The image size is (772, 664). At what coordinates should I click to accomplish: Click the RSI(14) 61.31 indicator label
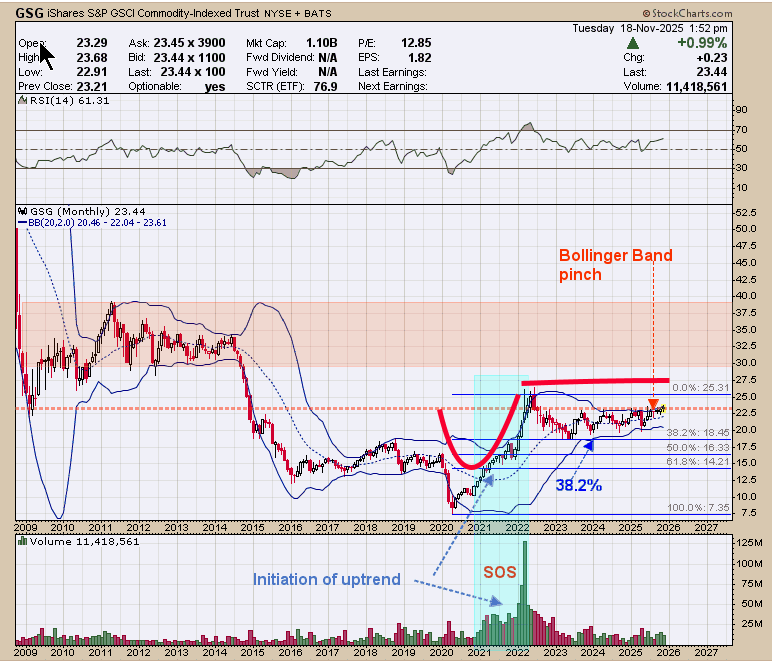pos(69,100)
